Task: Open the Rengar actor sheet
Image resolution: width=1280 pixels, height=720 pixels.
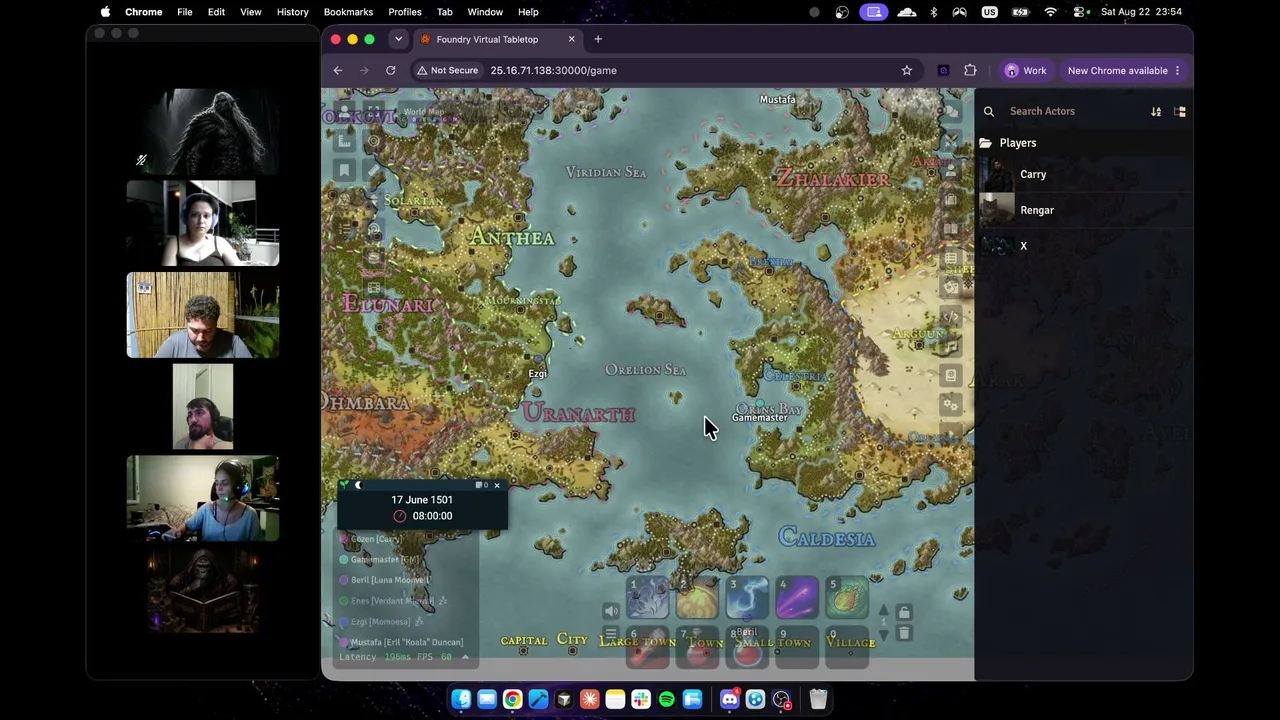Action: click(x=1084, y=210)
